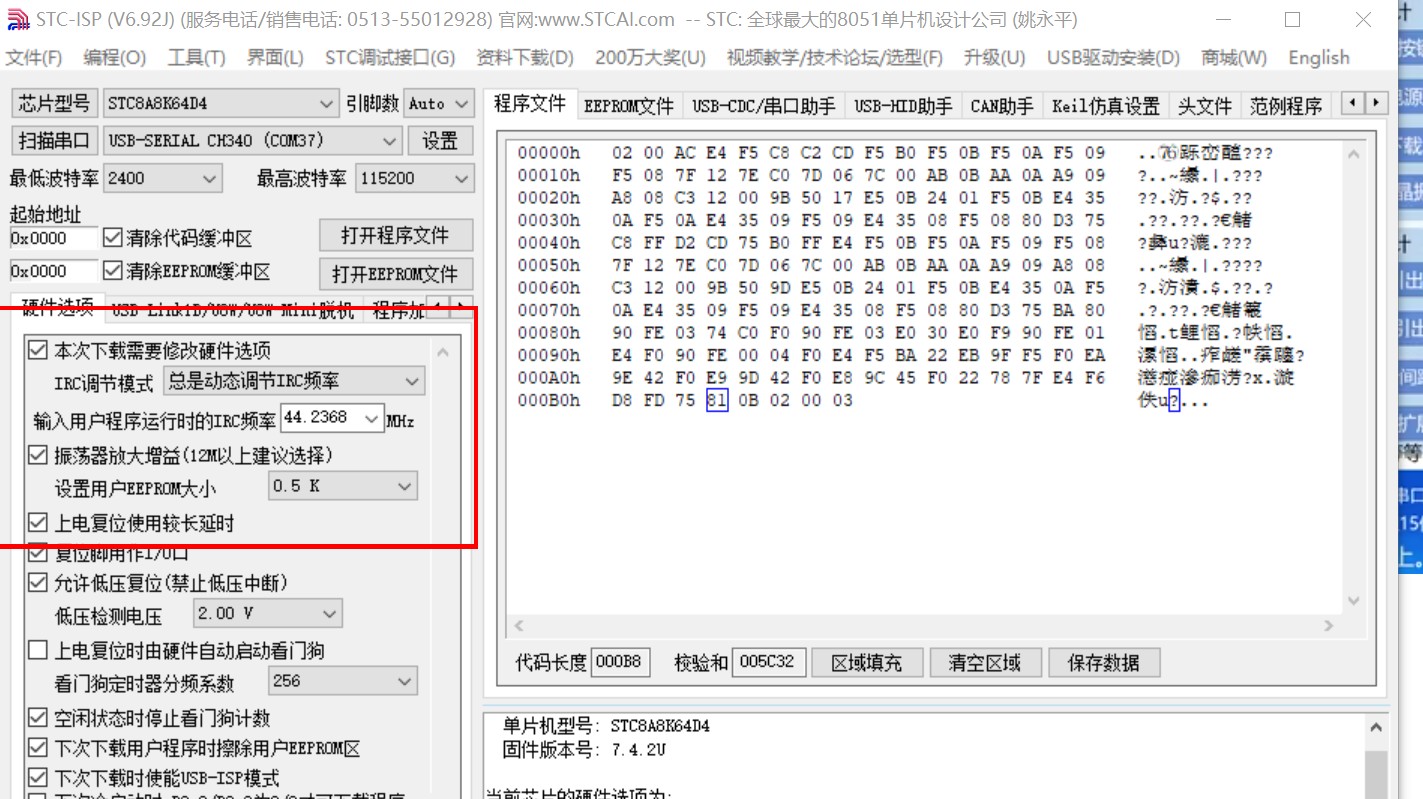The height and width of the screenshot is (799, 1423).
Task: Open the 文件(F) menu
Action: pos(34,58)
